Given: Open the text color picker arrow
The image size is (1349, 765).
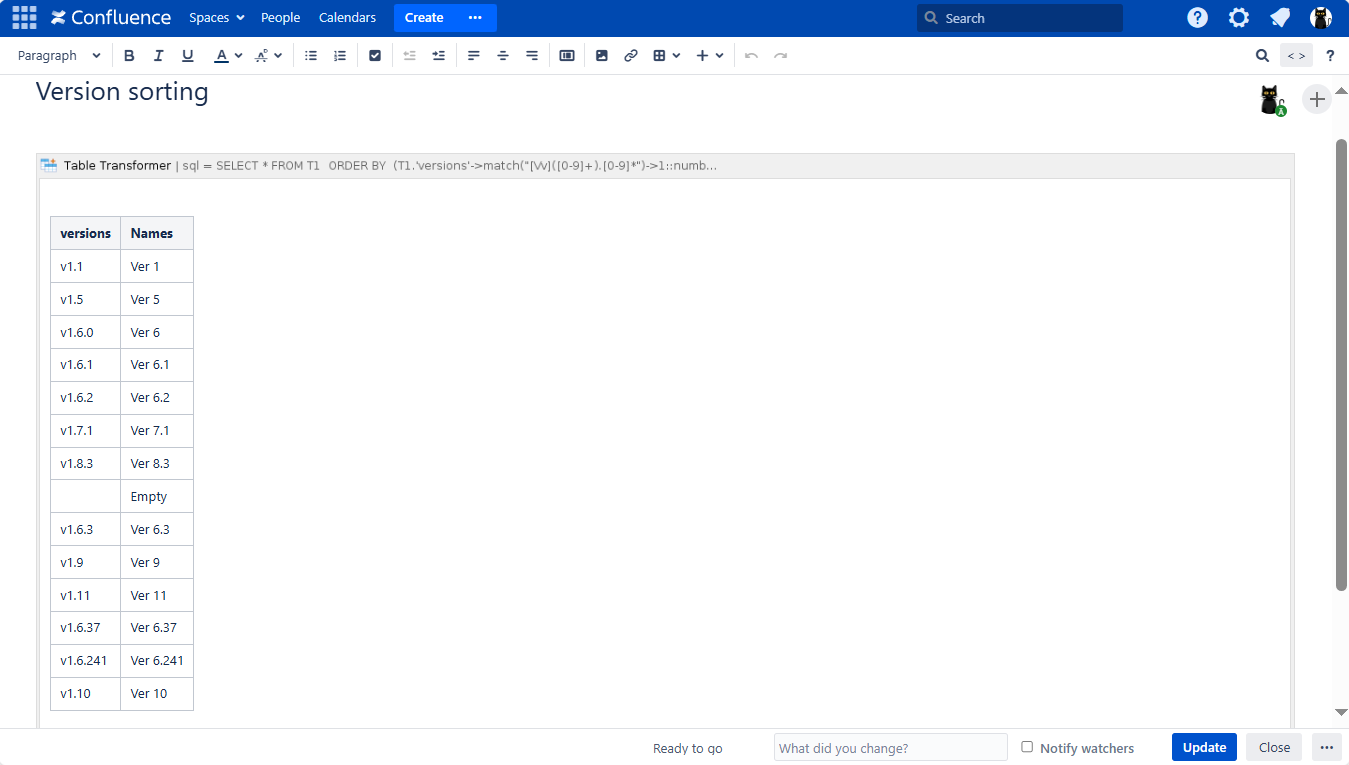Looking at the screenshot, I should (x=238, y=56).
